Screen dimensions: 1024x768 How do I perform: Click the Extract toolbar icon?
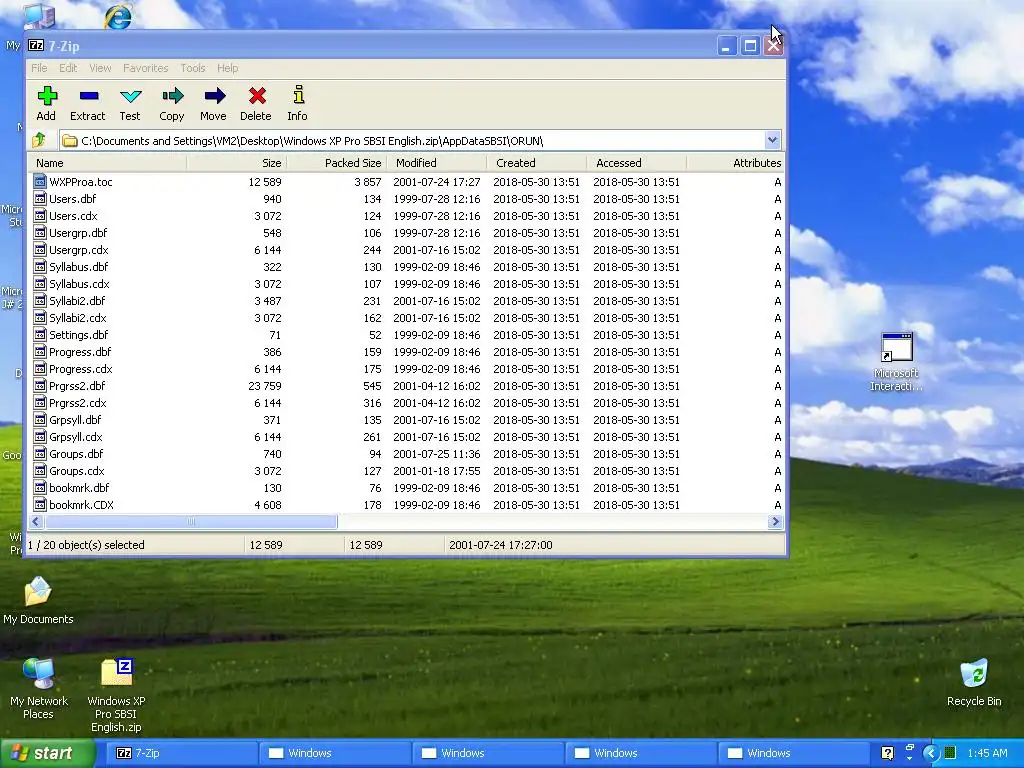88,97
